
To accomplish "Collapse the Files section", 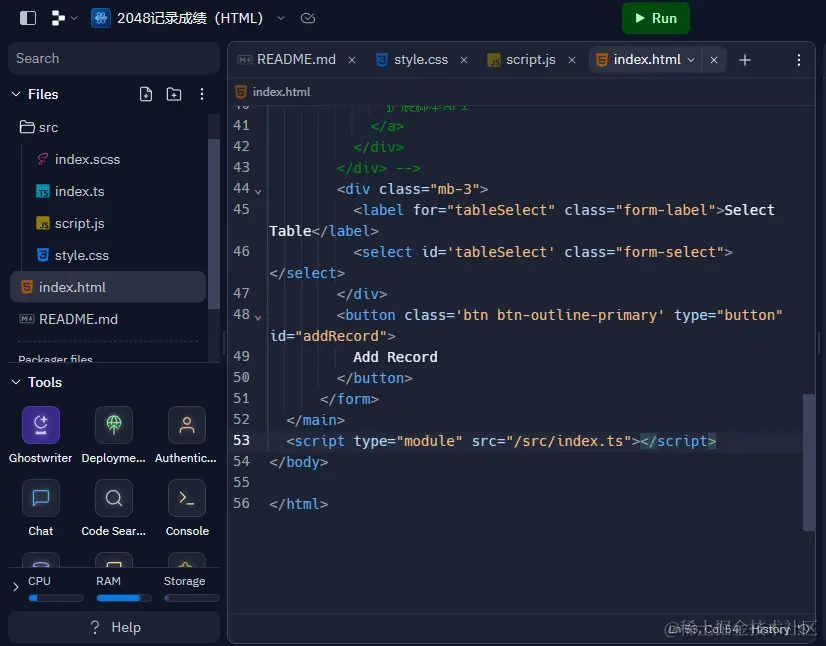I will click(16, 94).
